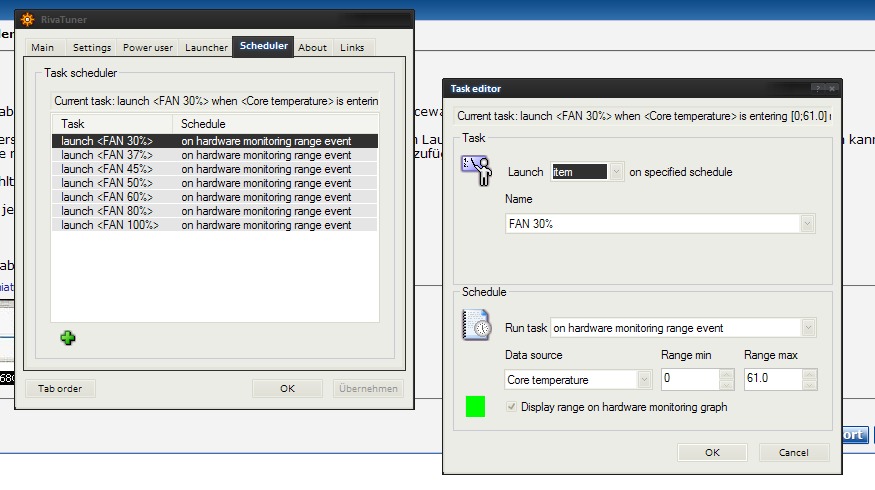Click the Schedule column header

pyautogui.click(x=276, y=124)
